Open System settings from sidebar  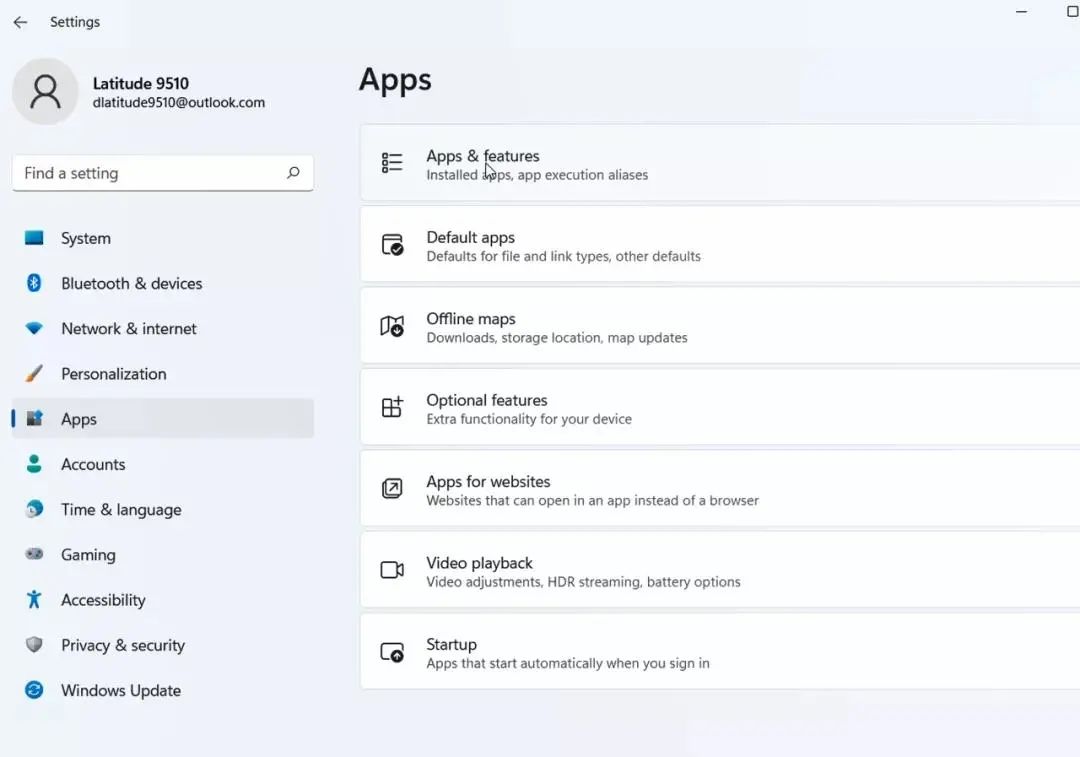coord(86,238)
